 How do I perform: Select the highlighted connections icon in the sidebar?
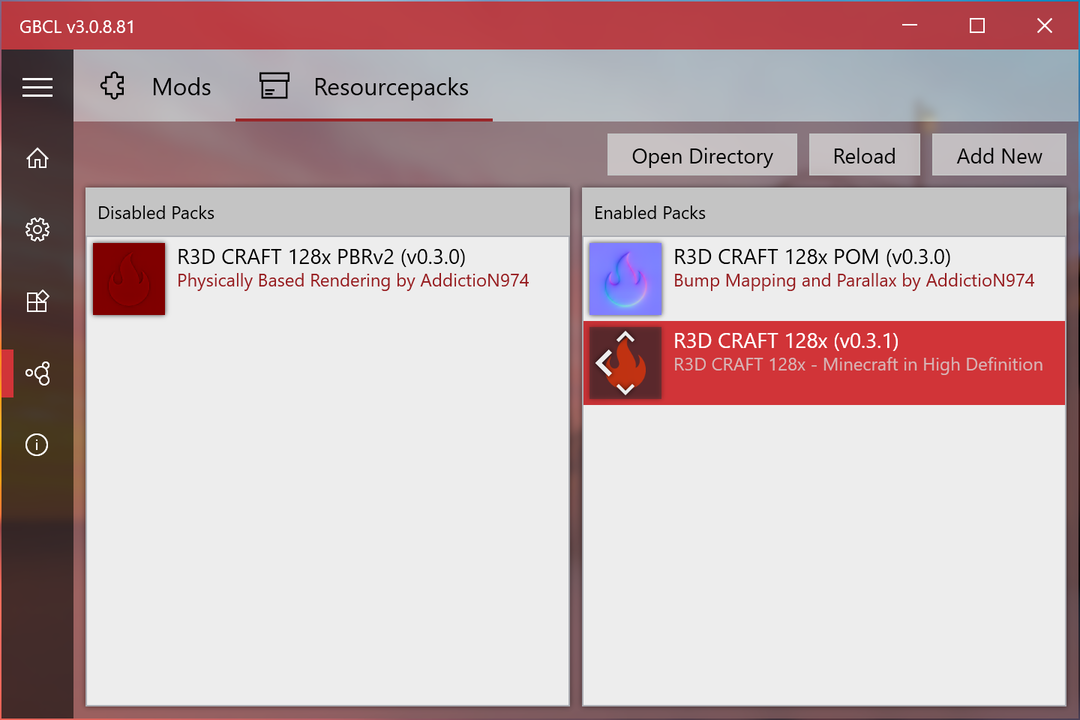(x=37, y=373)
